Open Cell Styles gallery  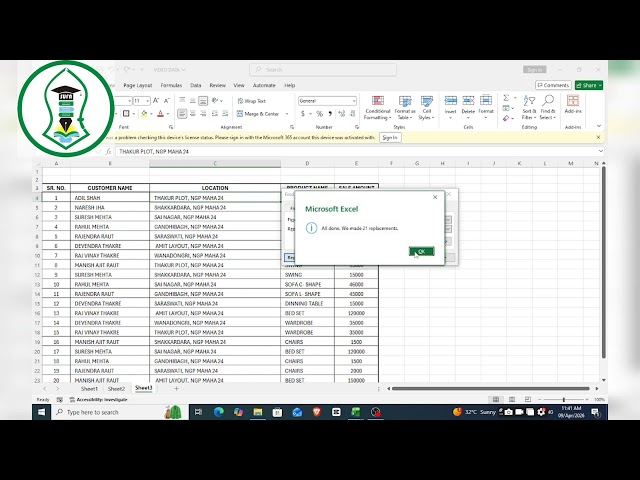pos(427,108)
